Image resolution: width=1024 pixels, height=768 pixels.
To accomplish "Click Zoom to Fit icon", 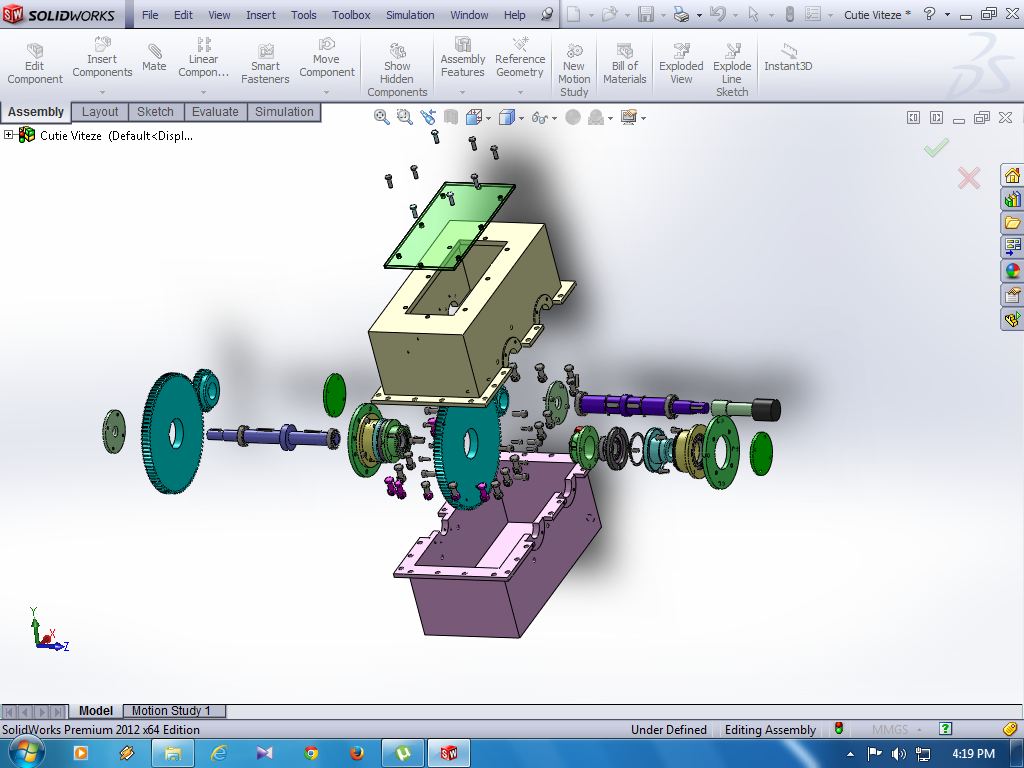I will 381,118.
